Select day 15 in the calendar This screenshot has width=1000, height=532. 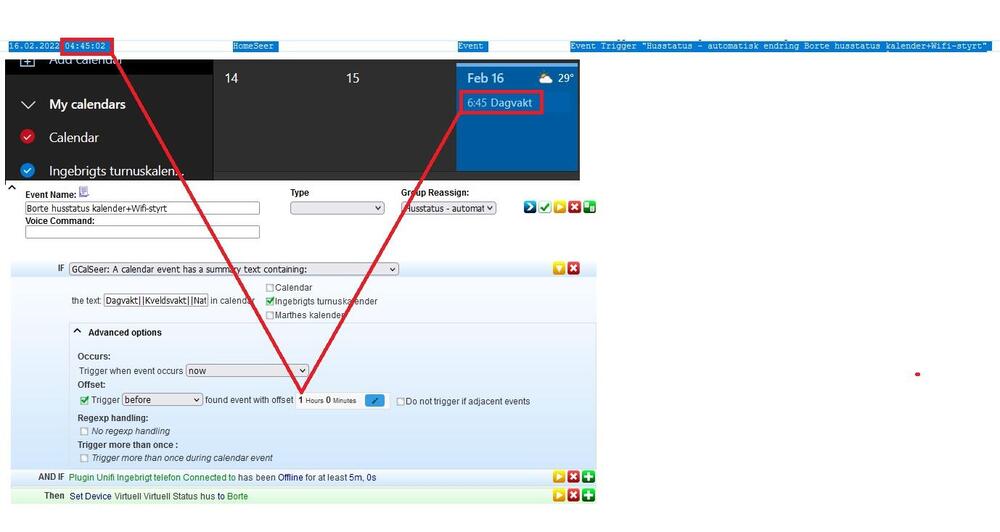pyautogui.click(x=353, y=78)
